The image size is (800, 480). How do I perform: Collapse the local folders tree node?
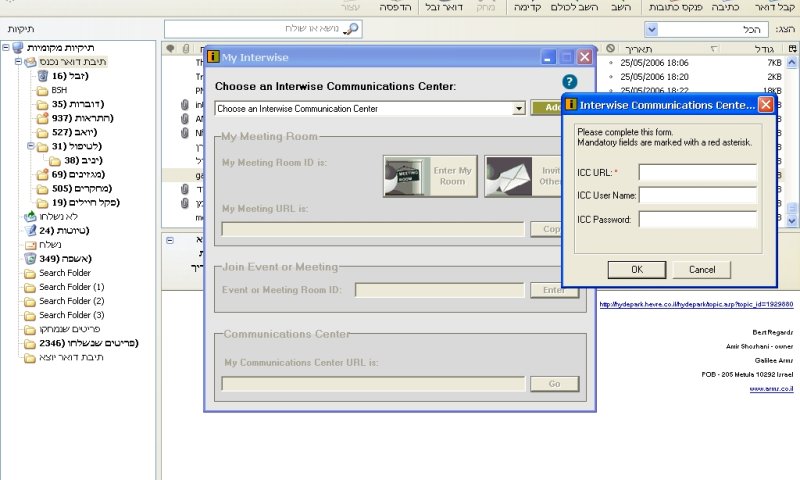[6, 47]
